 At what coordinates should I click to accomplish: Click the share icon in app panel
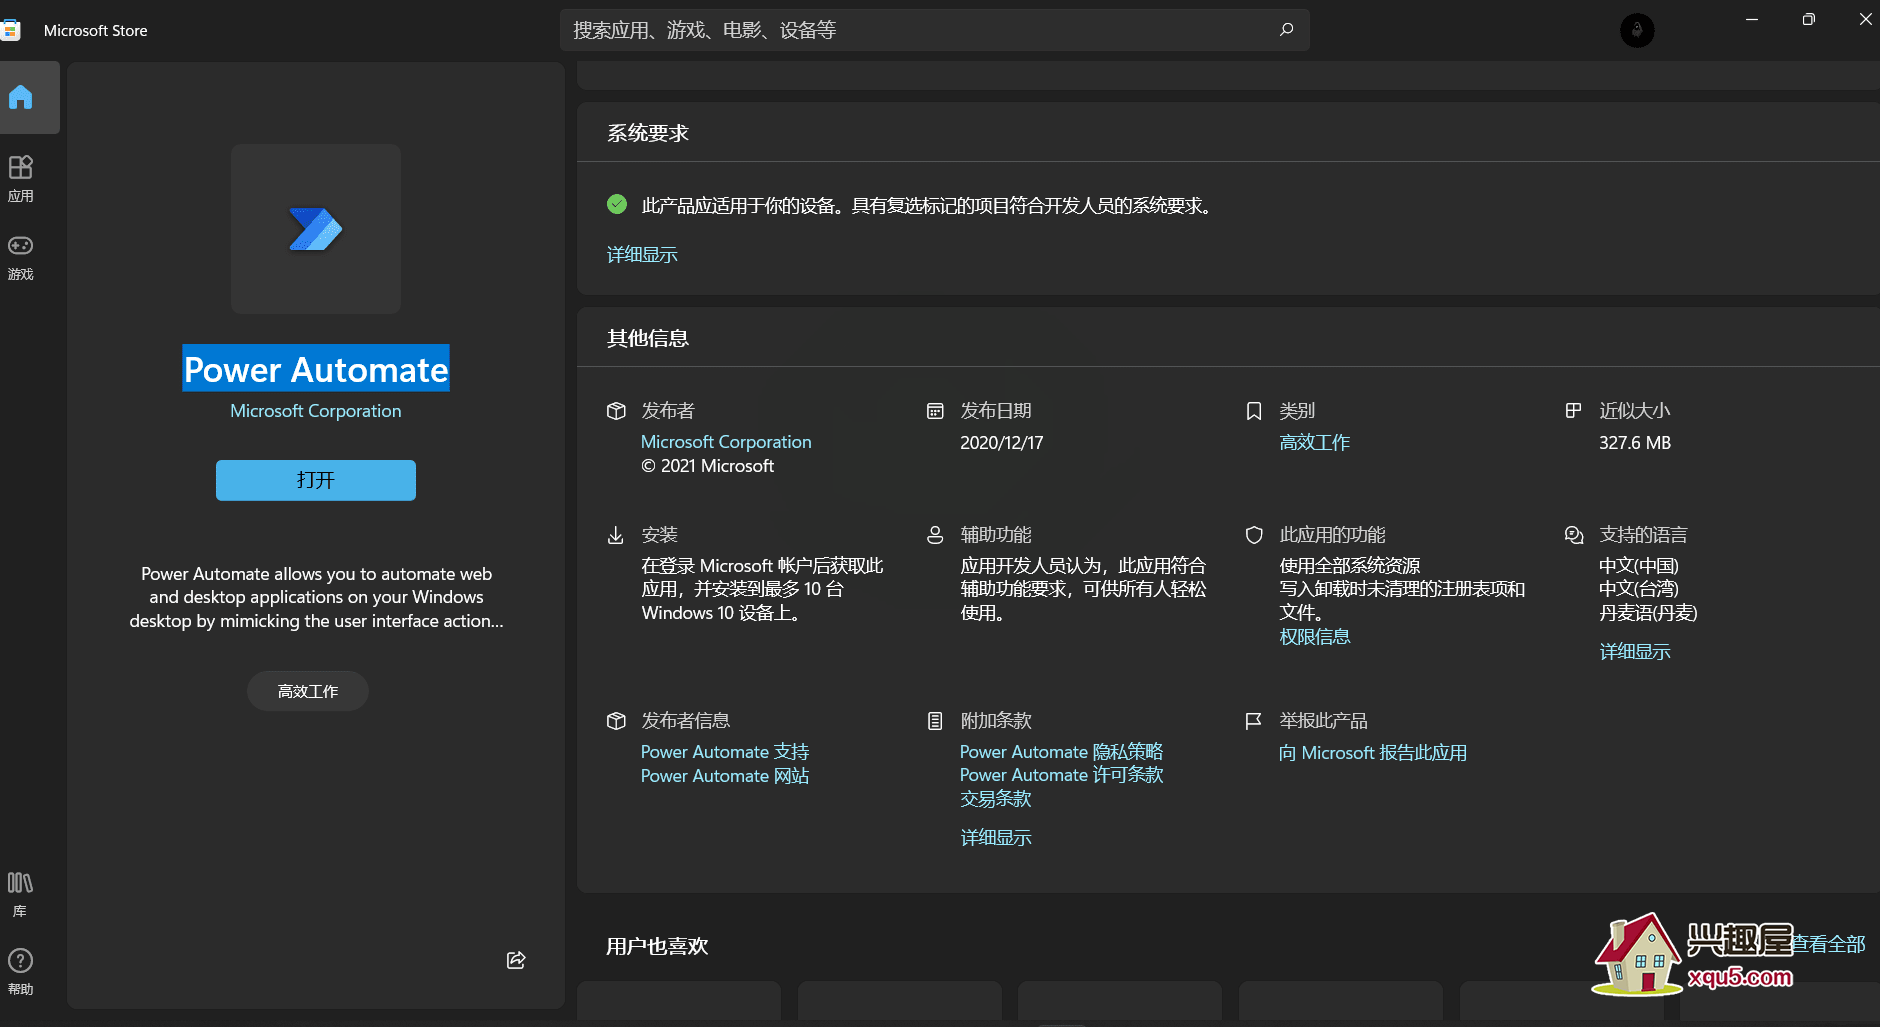coord(516,960)
